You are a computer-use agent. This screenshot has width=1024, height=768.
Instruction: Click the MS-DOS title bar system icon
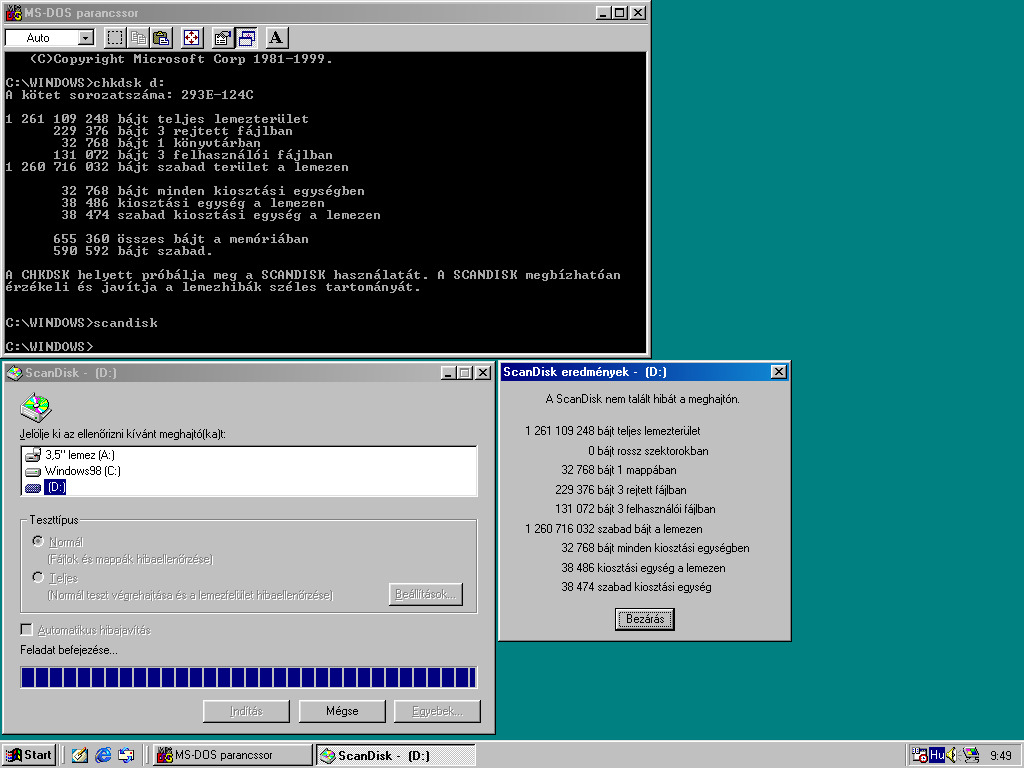pos(14,12)
